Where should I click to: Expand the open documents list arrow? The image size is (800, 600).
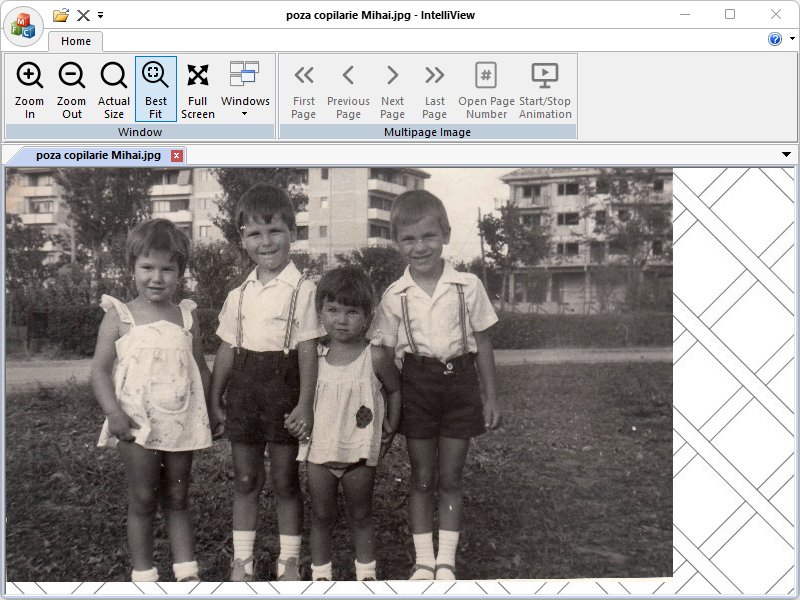point(786,155)
